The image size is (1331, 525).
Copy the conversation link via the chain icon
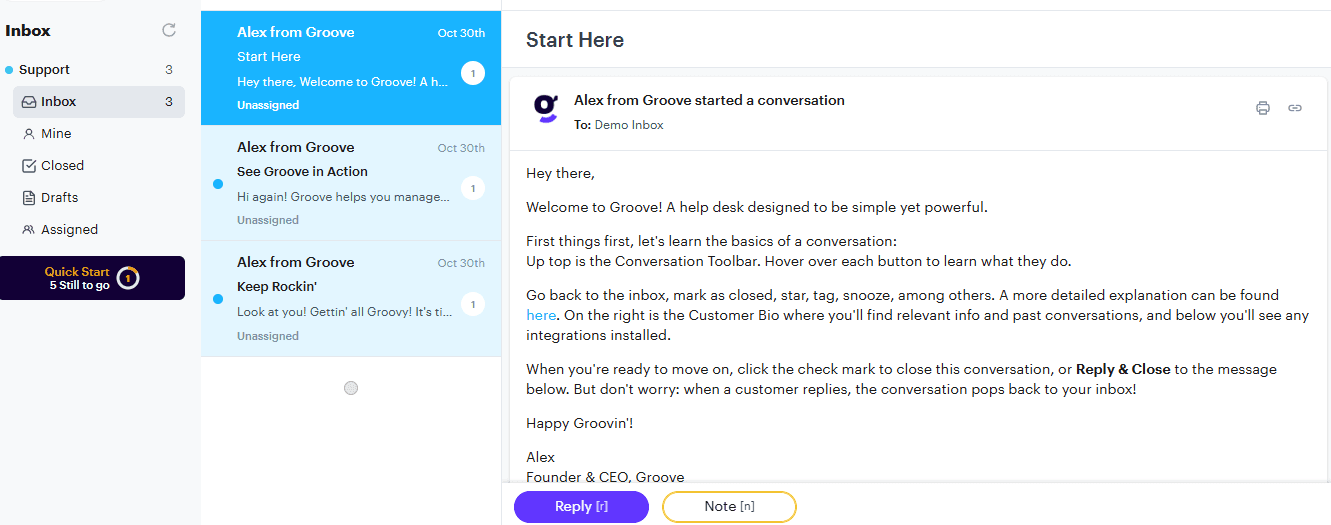[x=1295, y=108]
